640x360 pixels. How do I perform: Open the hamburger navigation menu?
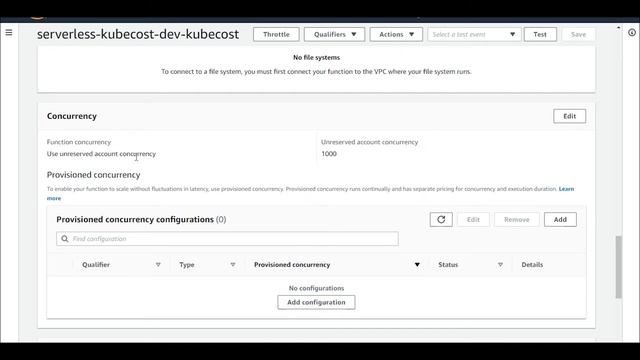(9, 33)
